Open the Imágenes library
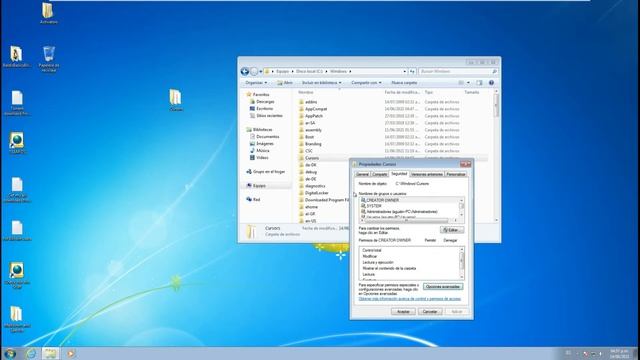The image size is (640, 360). point(264,144)
